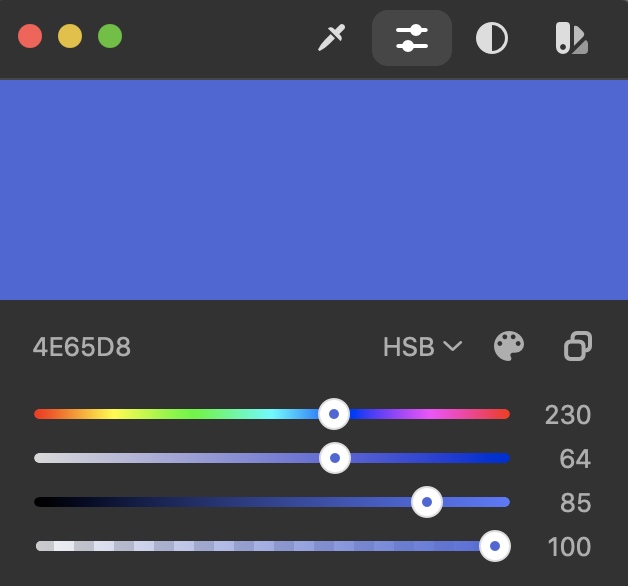Click the opacity slider handle
Image resolution: width=628 pixels, height=586 pixels.
coord(495,546)
